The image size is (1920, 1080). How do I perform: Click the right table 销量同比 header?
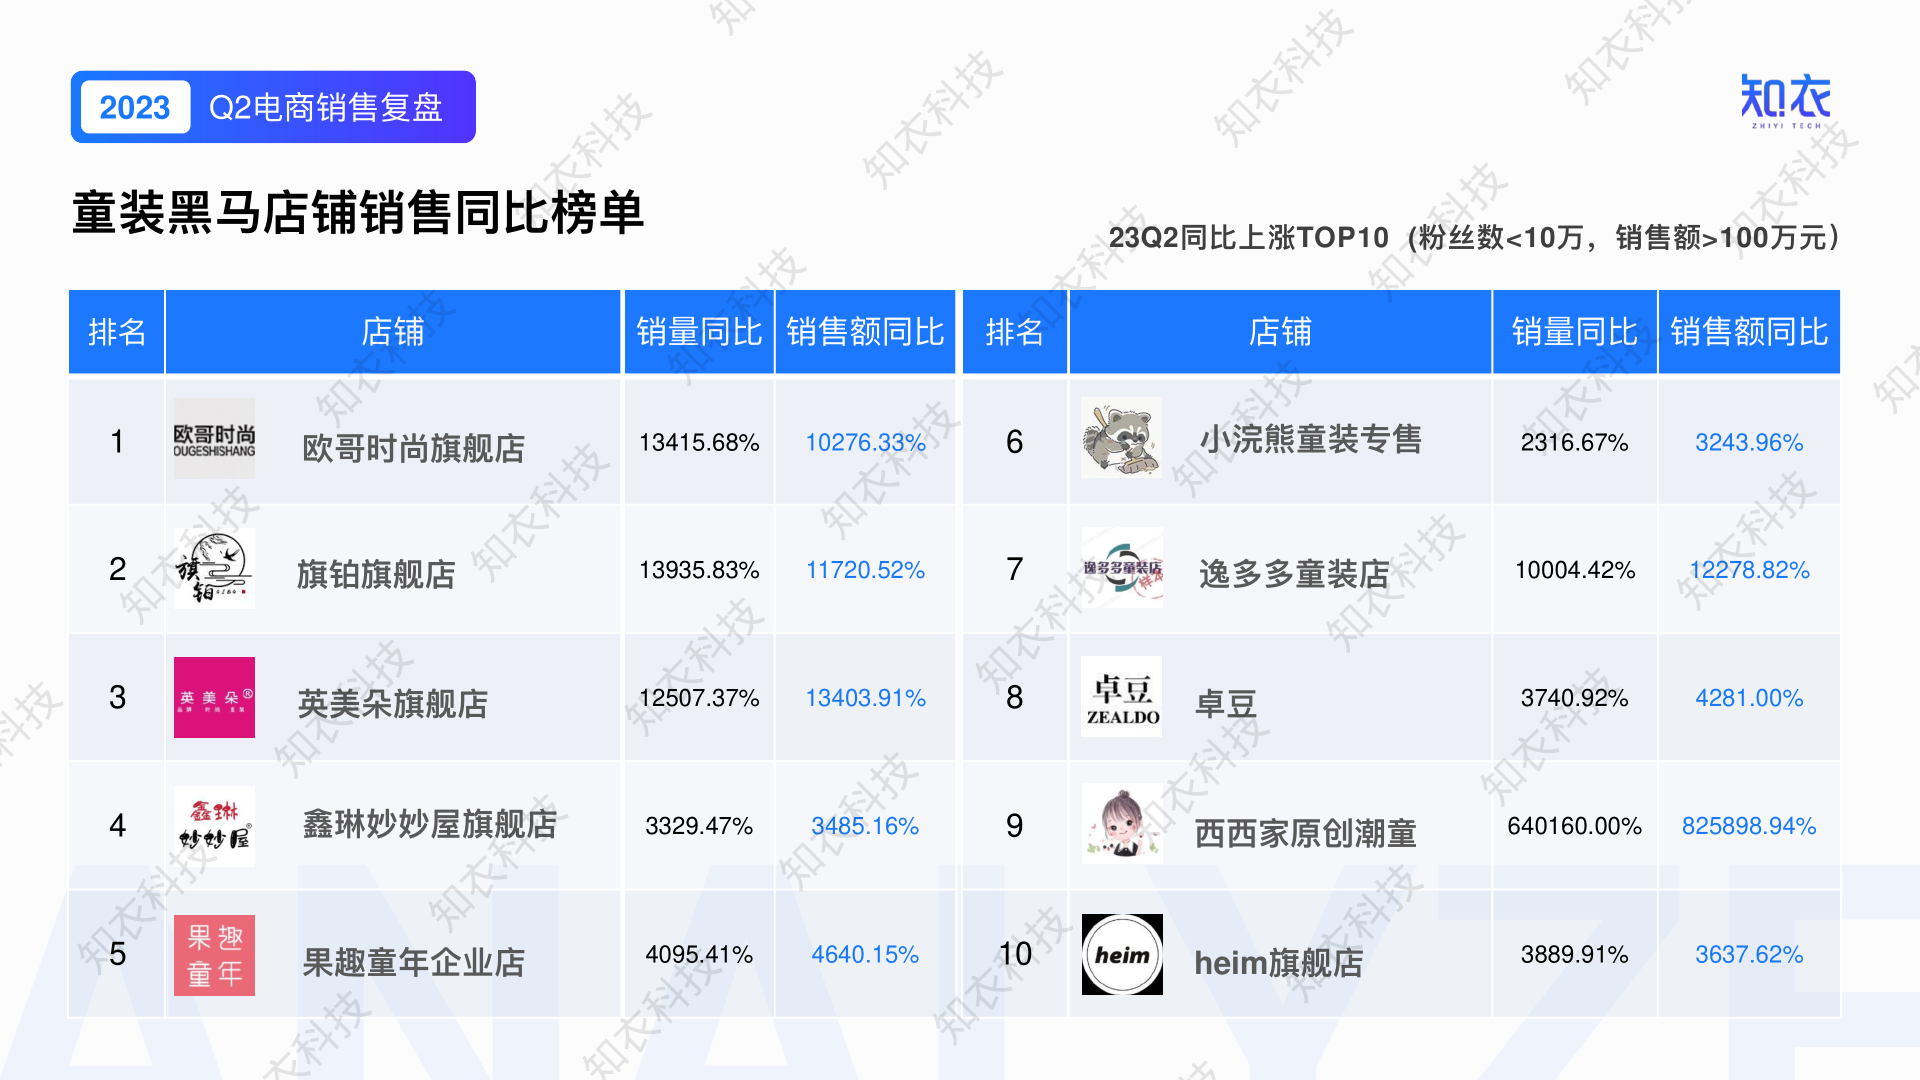tap(1574, 331)
